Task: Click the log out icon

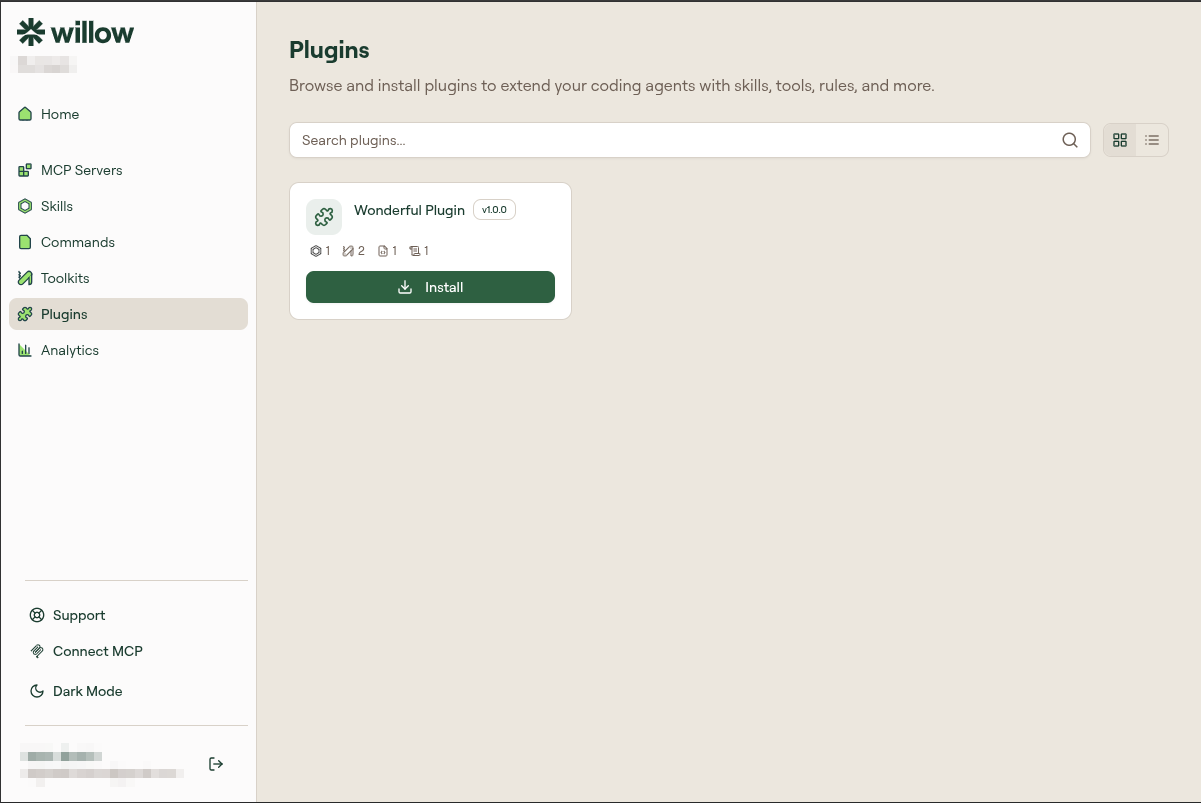Action: (216, 764)
